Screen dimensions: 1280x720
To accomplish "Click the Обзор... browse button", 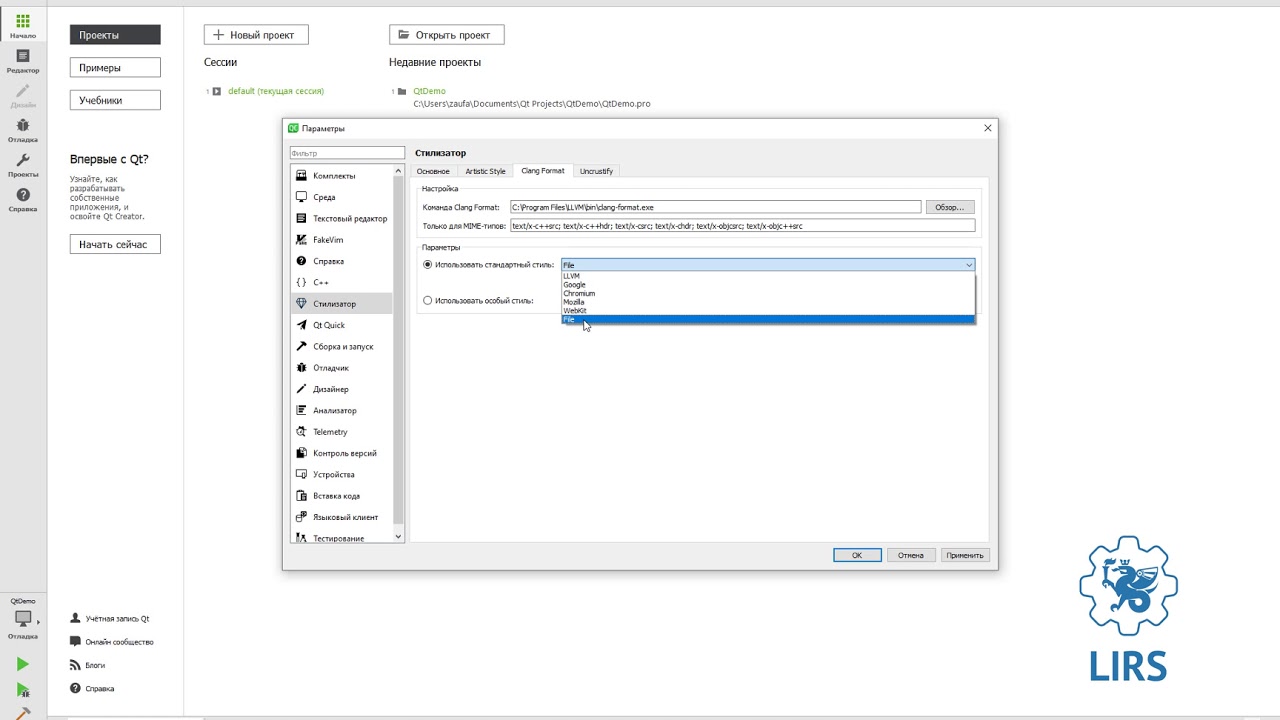I will (x=950, y=207).
